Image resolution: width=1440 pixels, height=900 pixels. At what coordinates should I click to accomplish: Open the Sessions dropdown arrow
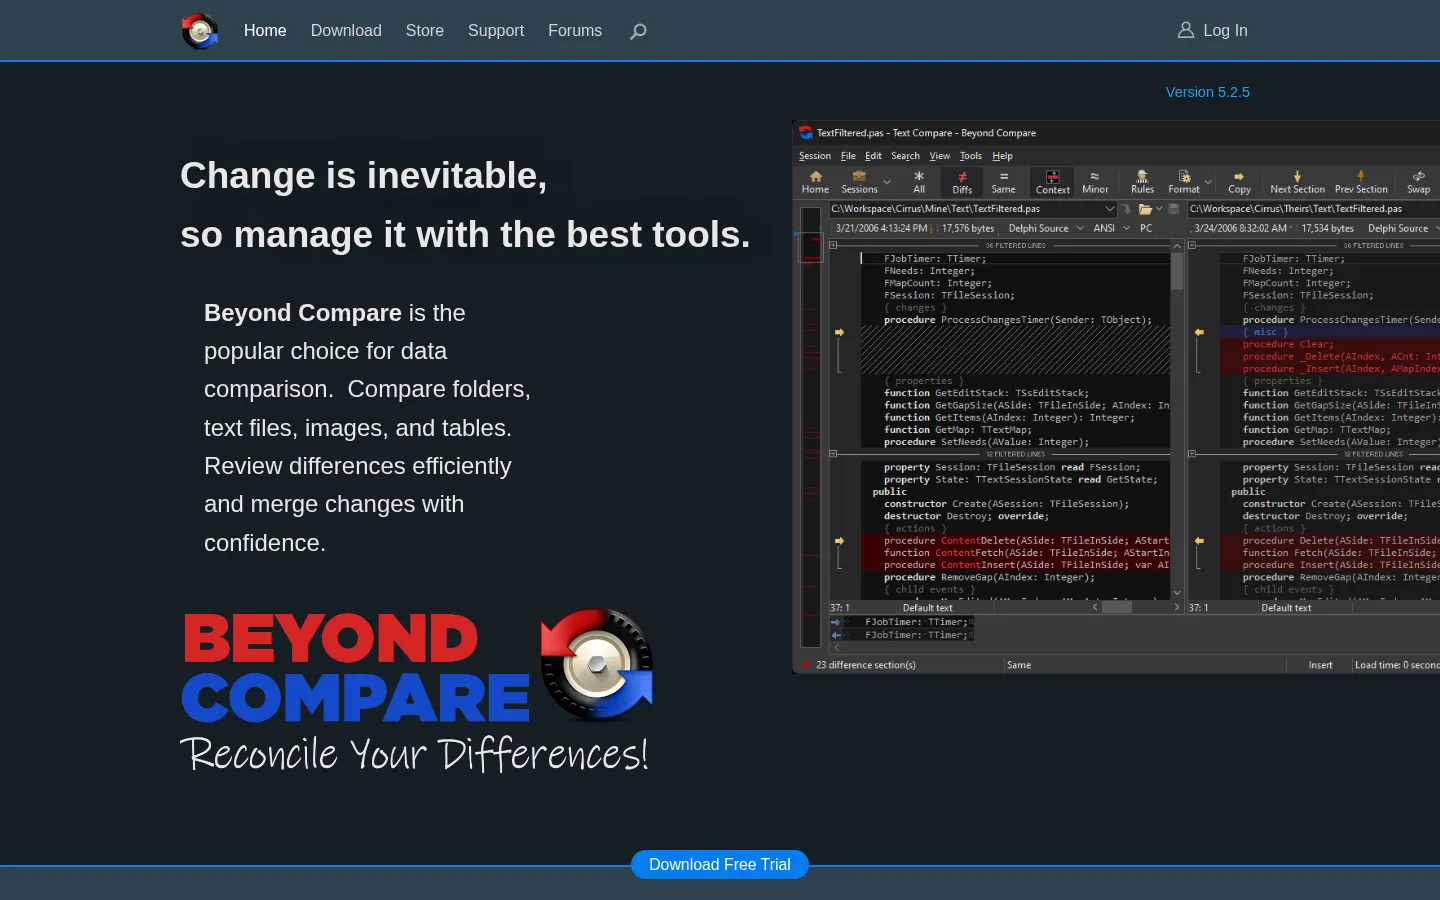[887, 182]
